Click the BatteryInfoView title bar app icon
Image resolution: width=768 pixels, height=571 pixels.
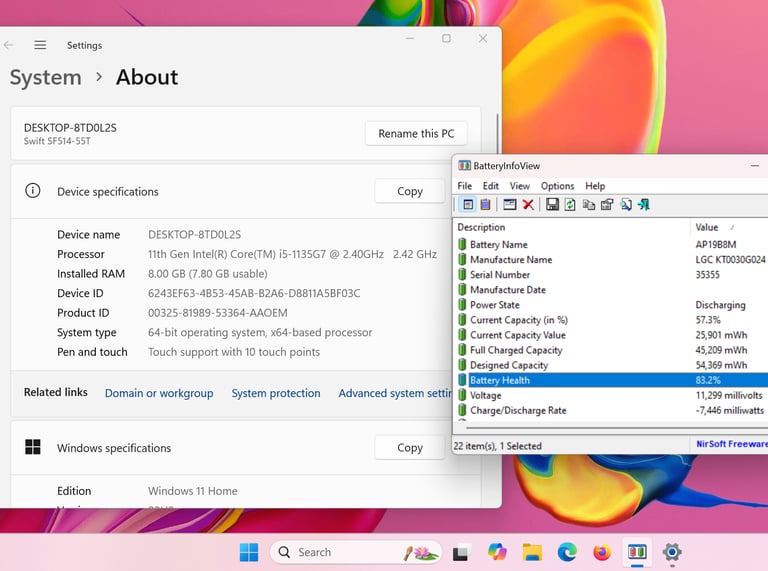point(464,166)
